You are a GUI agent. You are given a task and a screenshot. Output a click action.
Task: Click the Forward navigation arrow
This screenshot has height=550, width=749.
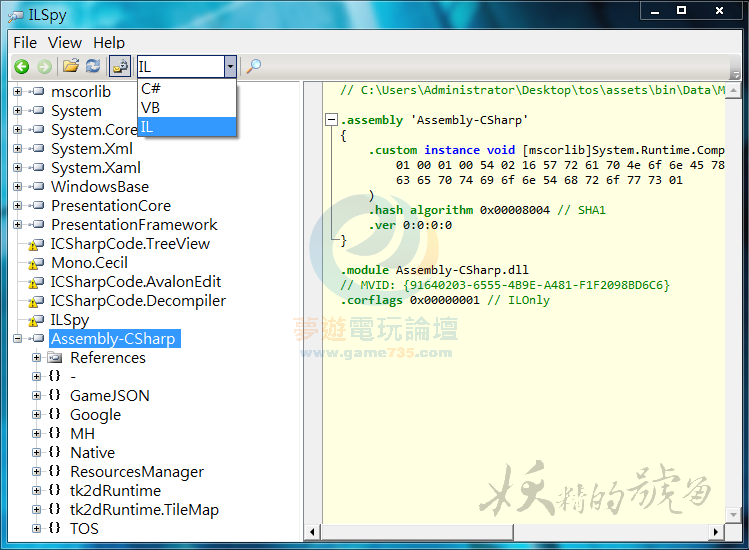(44, 66)
